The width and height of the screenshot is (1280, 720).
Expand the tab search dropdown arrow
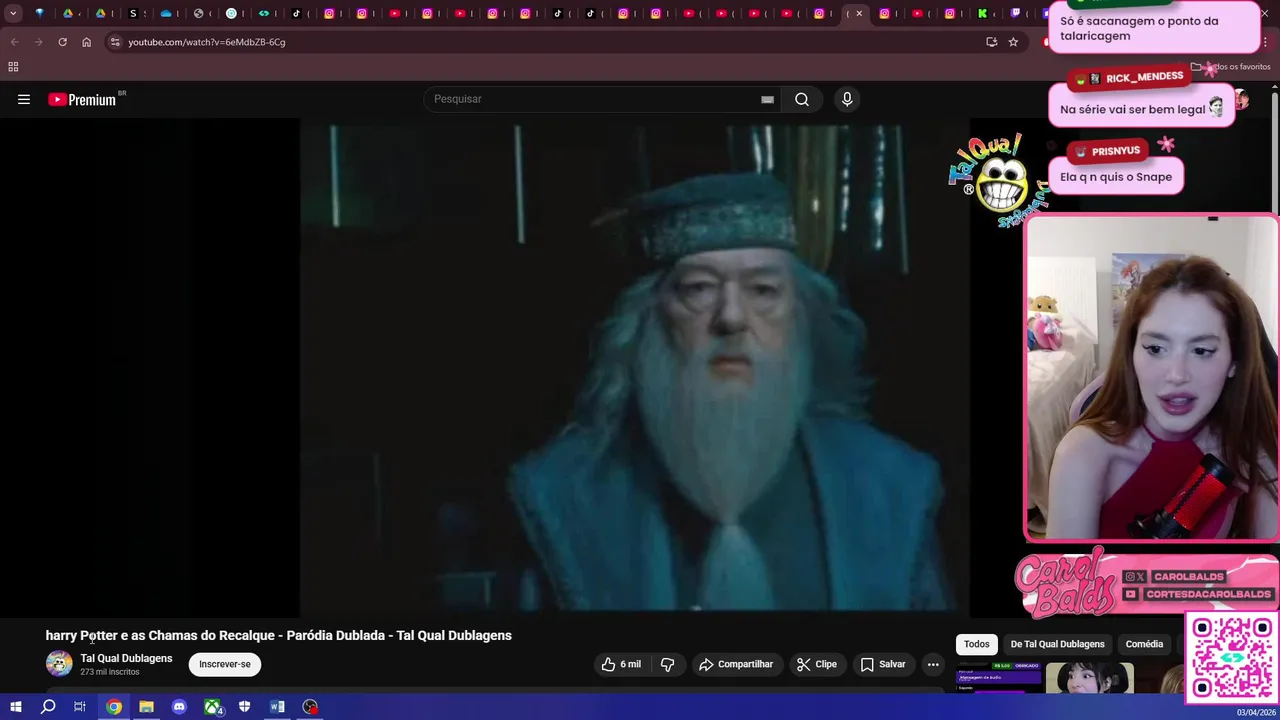(13, 13)
